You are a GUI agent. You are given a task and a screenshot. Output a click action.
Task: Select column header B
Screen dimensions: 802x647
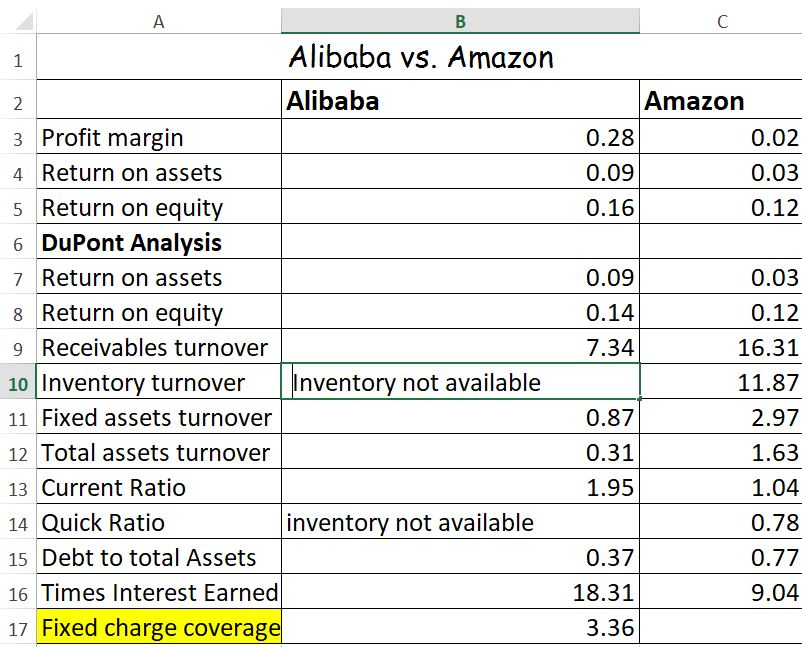click(x=460, y=18)
